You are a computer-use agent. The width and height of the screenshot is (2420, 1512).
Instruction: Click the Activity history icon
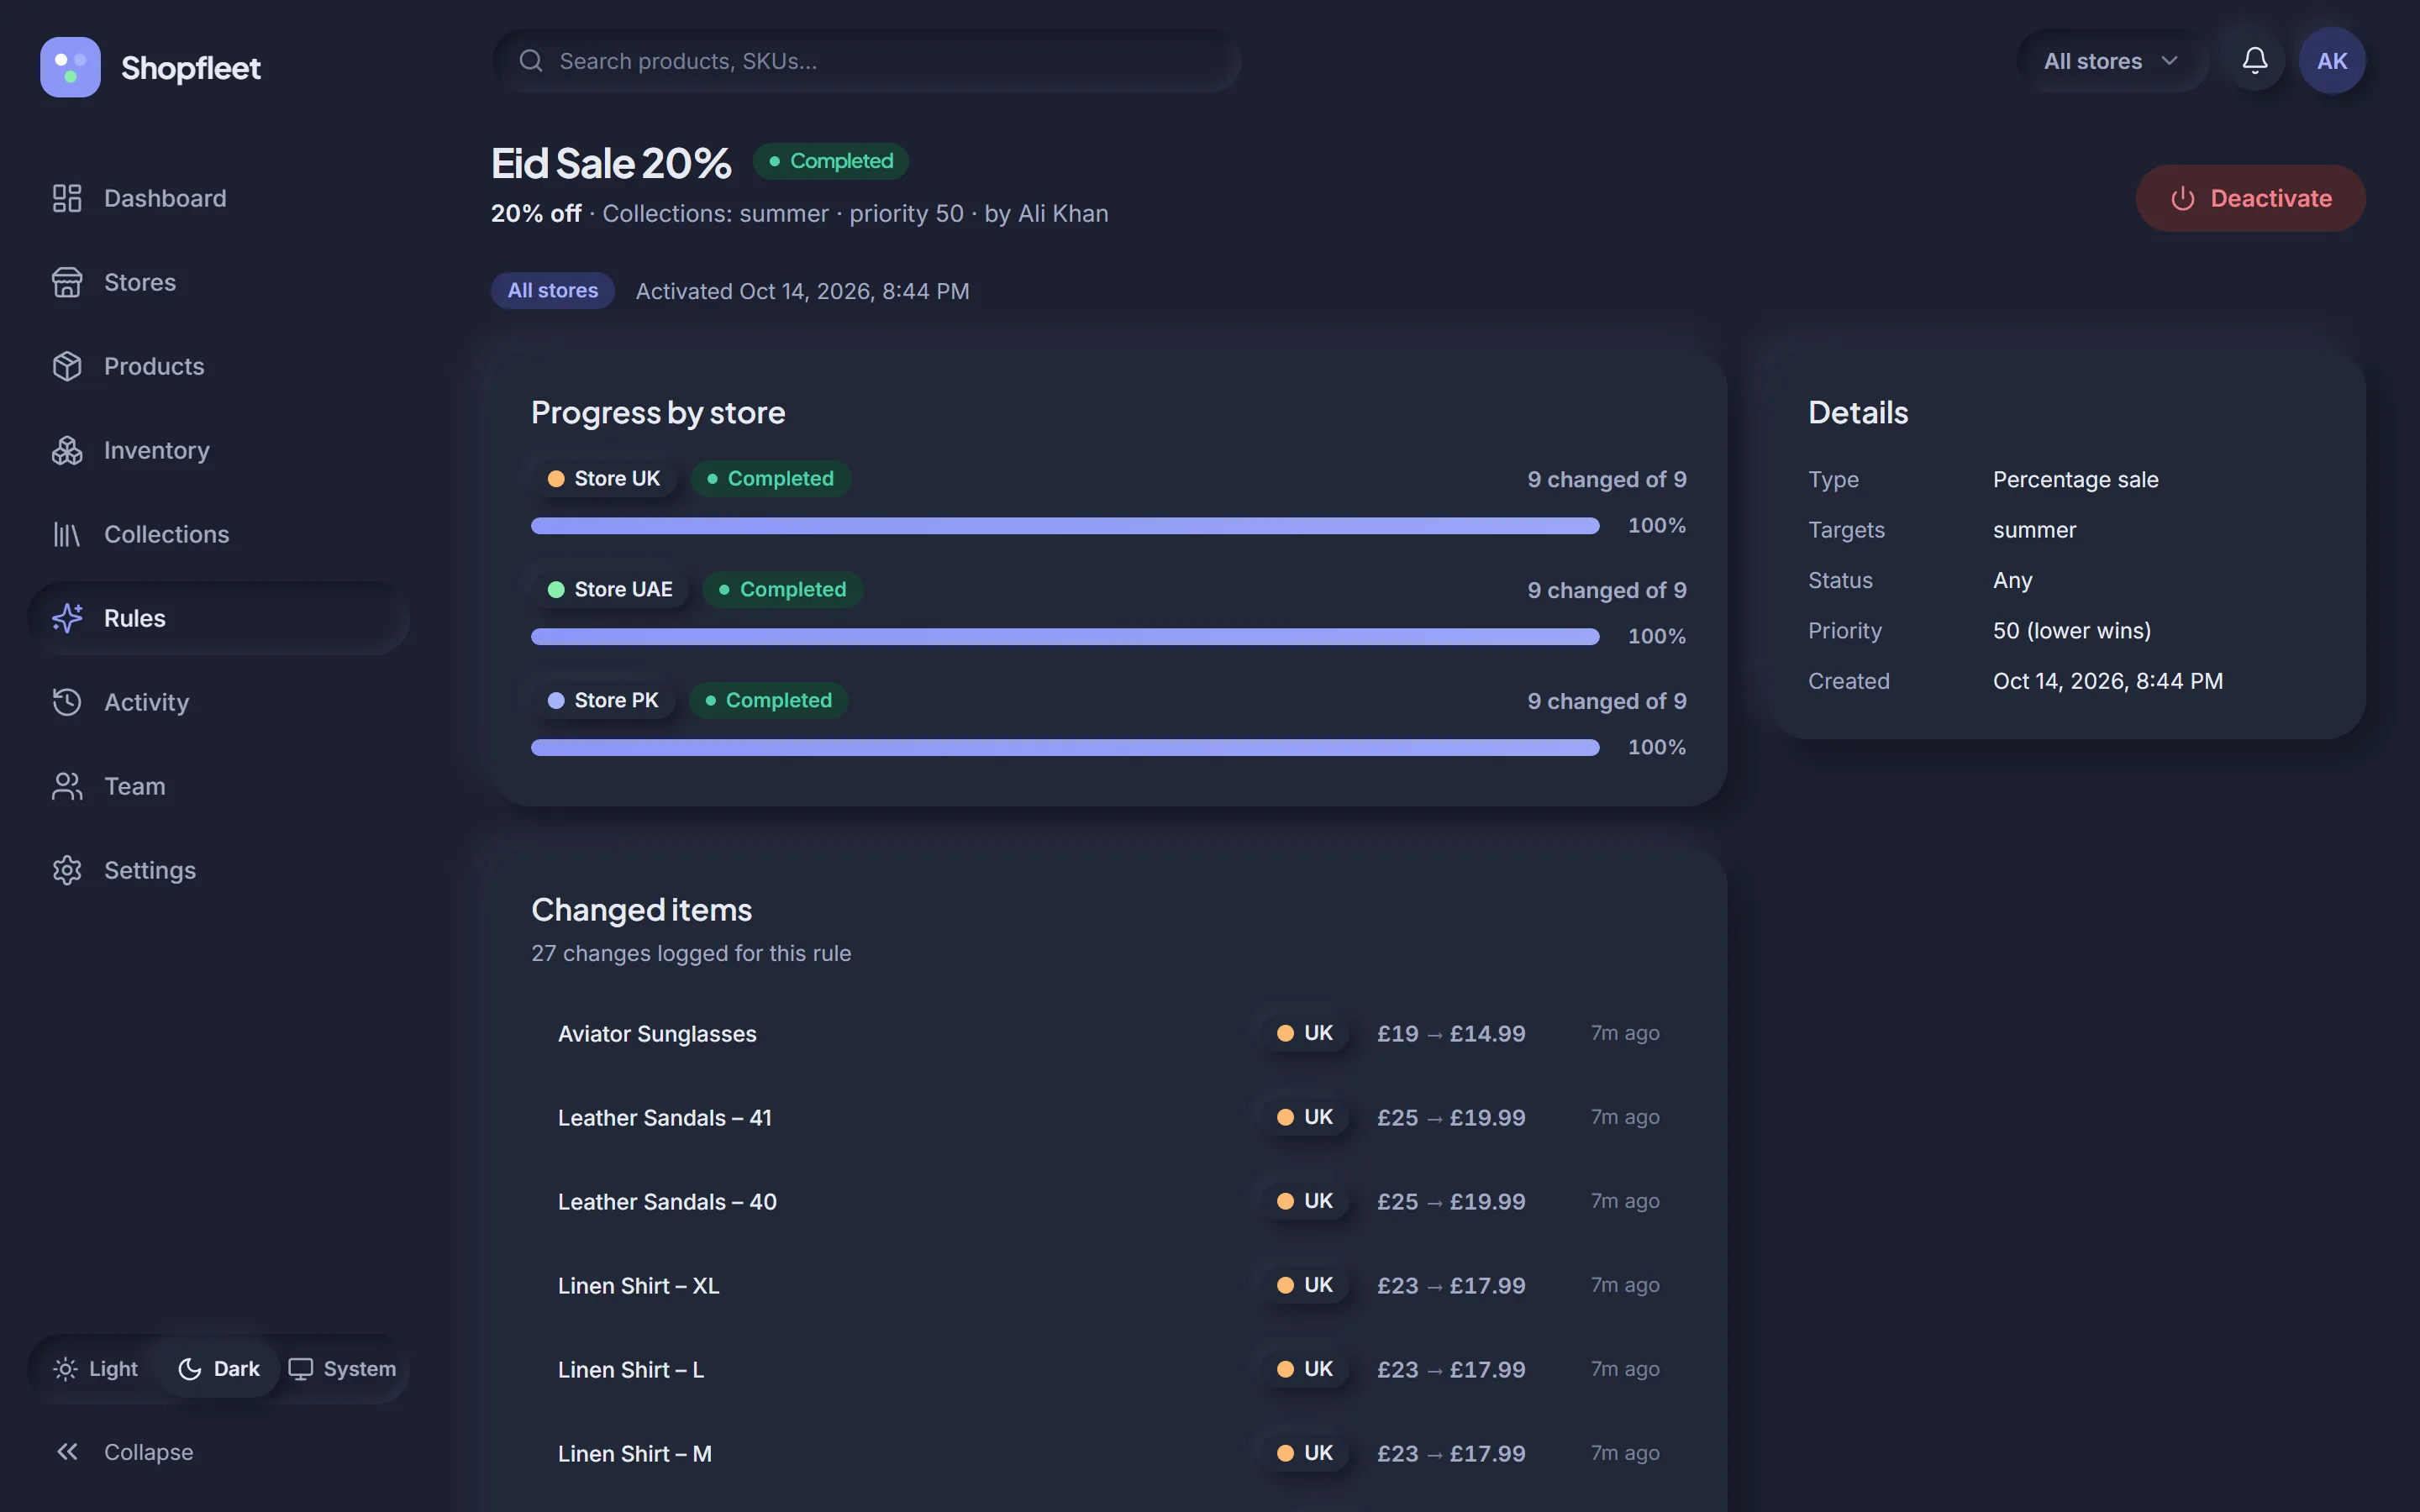pos(67,702)
